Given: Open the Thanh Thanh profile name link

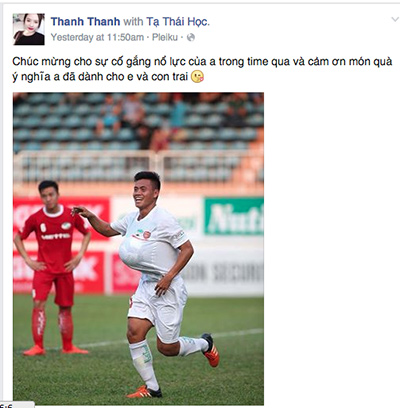Looking at the screenshot, I should click(x=85, y=22).
